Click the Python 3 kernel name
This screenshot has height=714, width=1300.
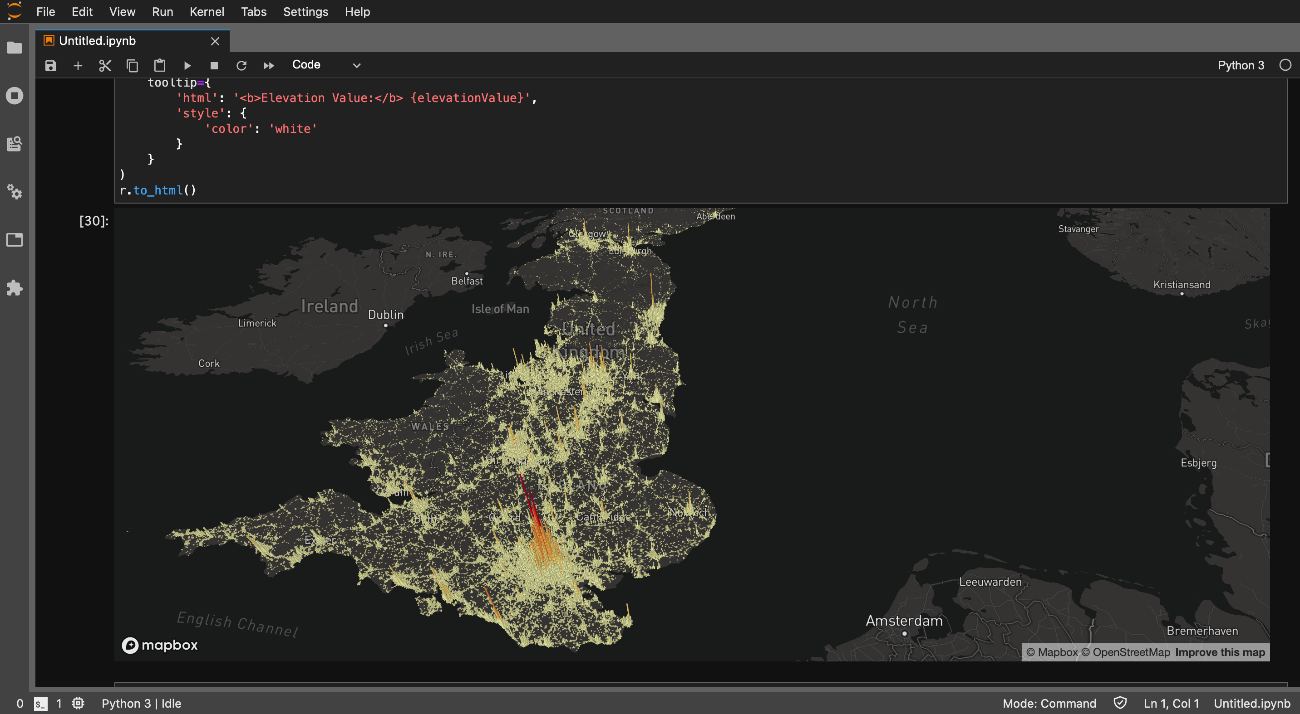[x=1241, y=65]
